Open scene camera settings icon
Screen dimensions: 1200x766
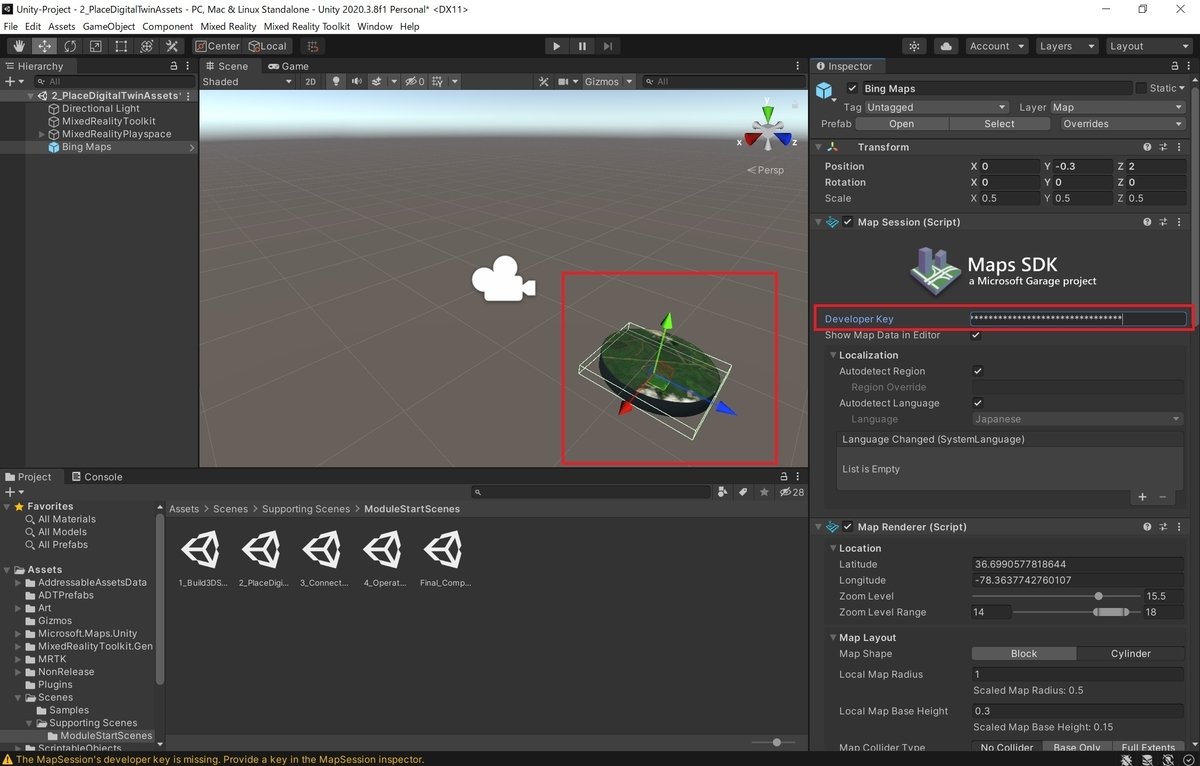[x=566, y=81]
